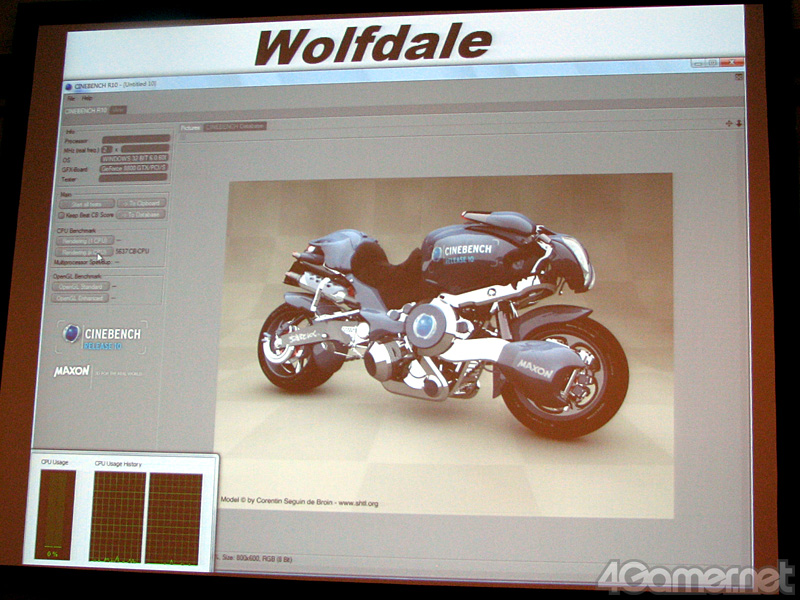This screenshot has height=600, width=800.
Task: Start the OpenGL Enhanced benchmark
Action: (x=81, y=297)
